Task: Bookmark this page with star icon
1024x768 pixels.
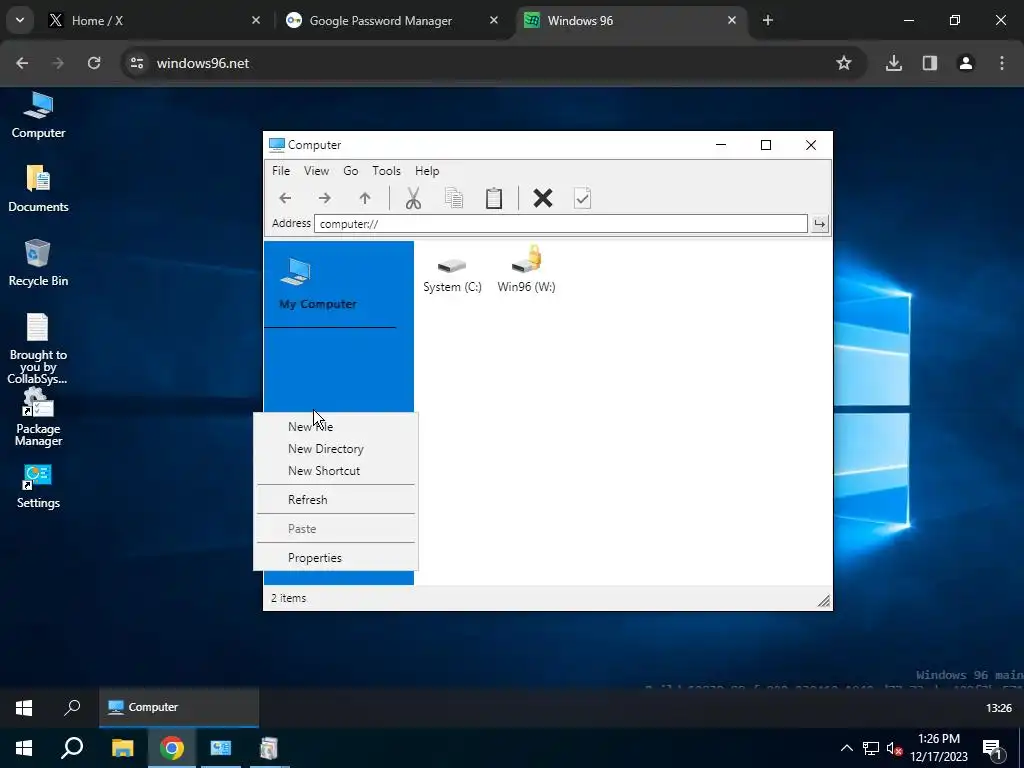Action: click(844, 63)
